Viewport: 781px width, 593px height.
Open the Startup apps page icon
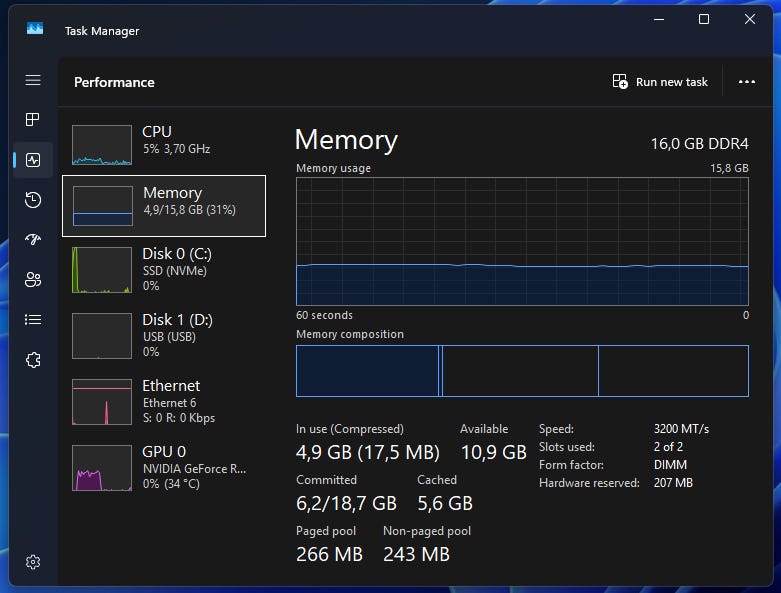(x=33, y=239)
